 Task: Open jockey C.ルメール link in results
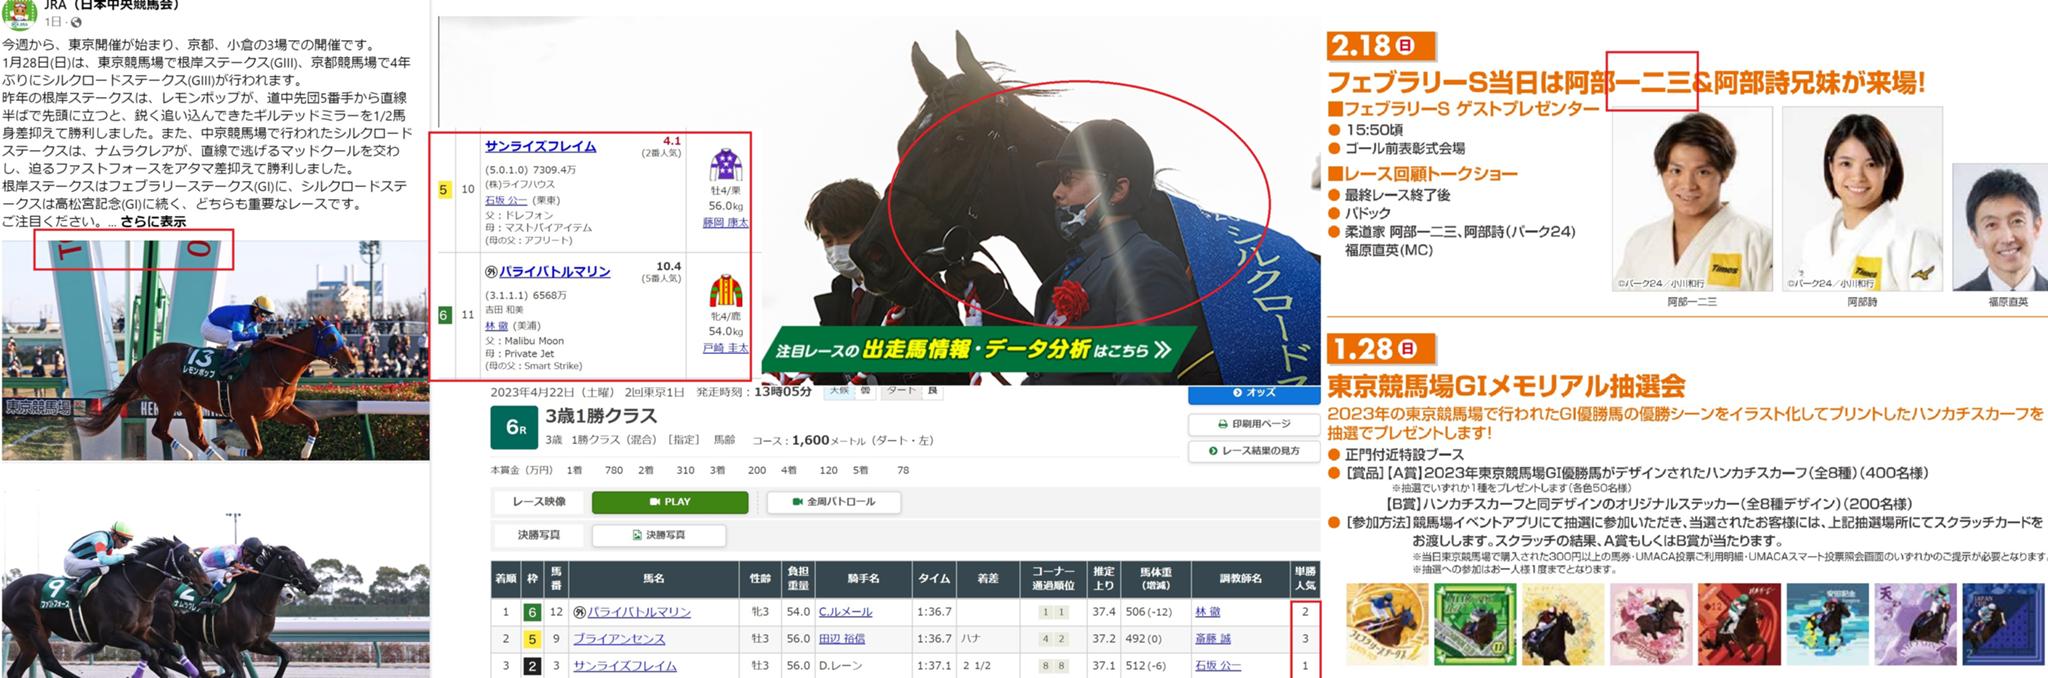tap(845, 611)
